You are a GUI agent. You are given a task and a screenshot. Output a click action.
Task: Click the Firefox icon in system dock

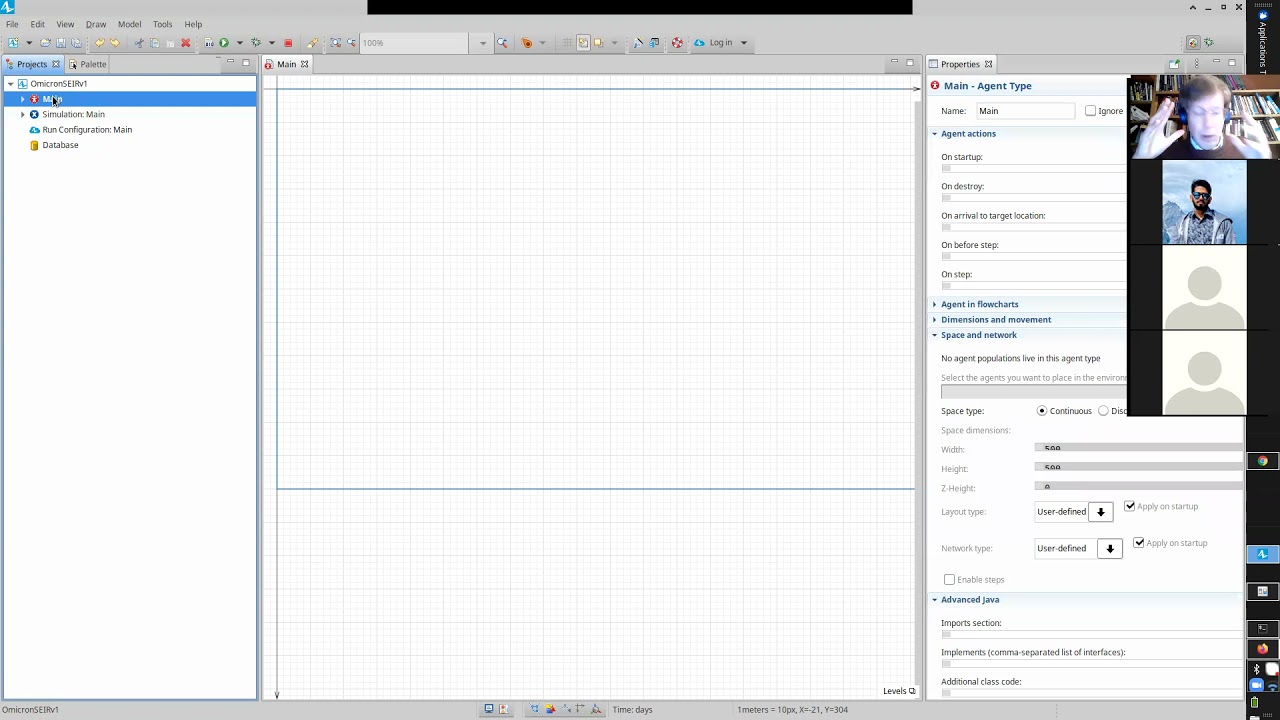point(1263,648)
